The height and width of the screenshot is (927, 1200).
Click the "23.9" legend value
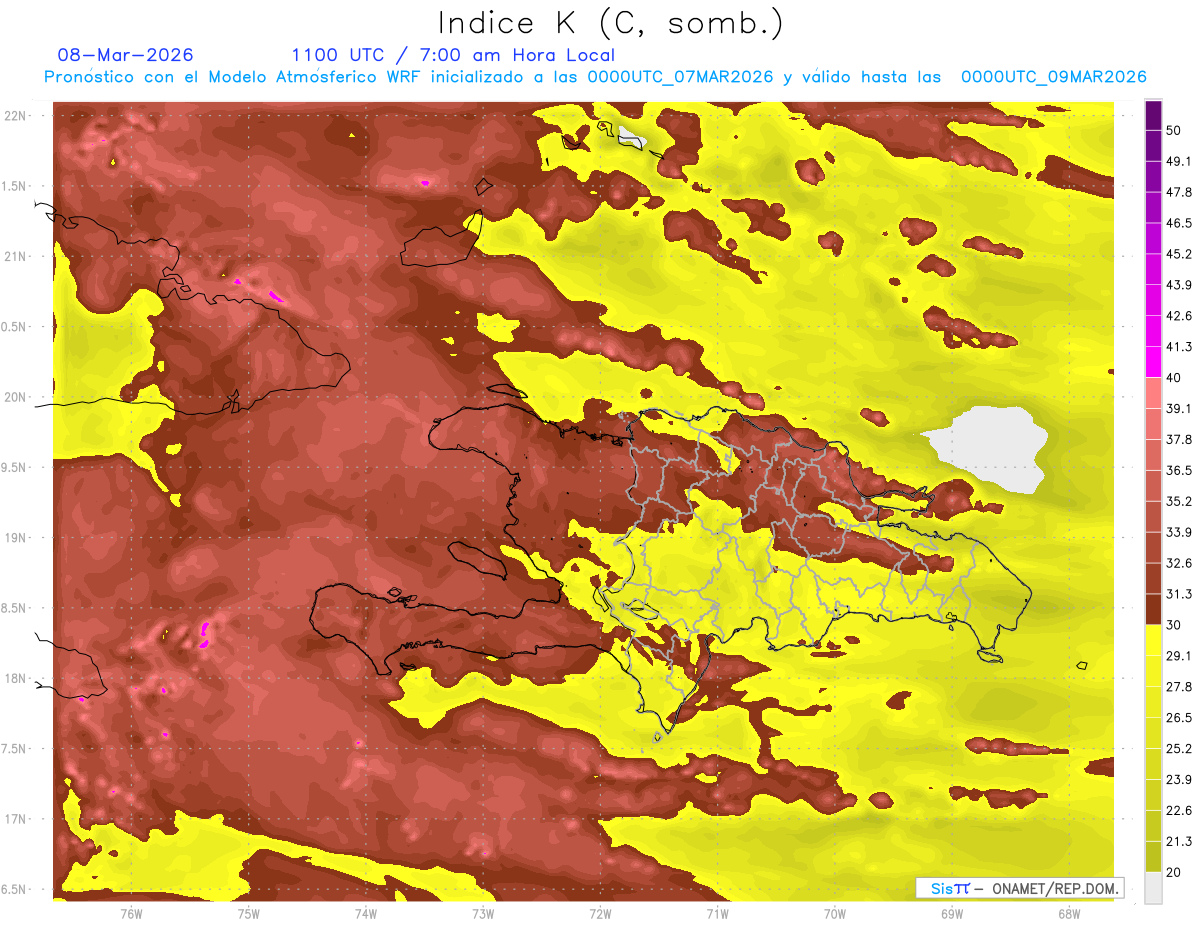[1179, 780]
